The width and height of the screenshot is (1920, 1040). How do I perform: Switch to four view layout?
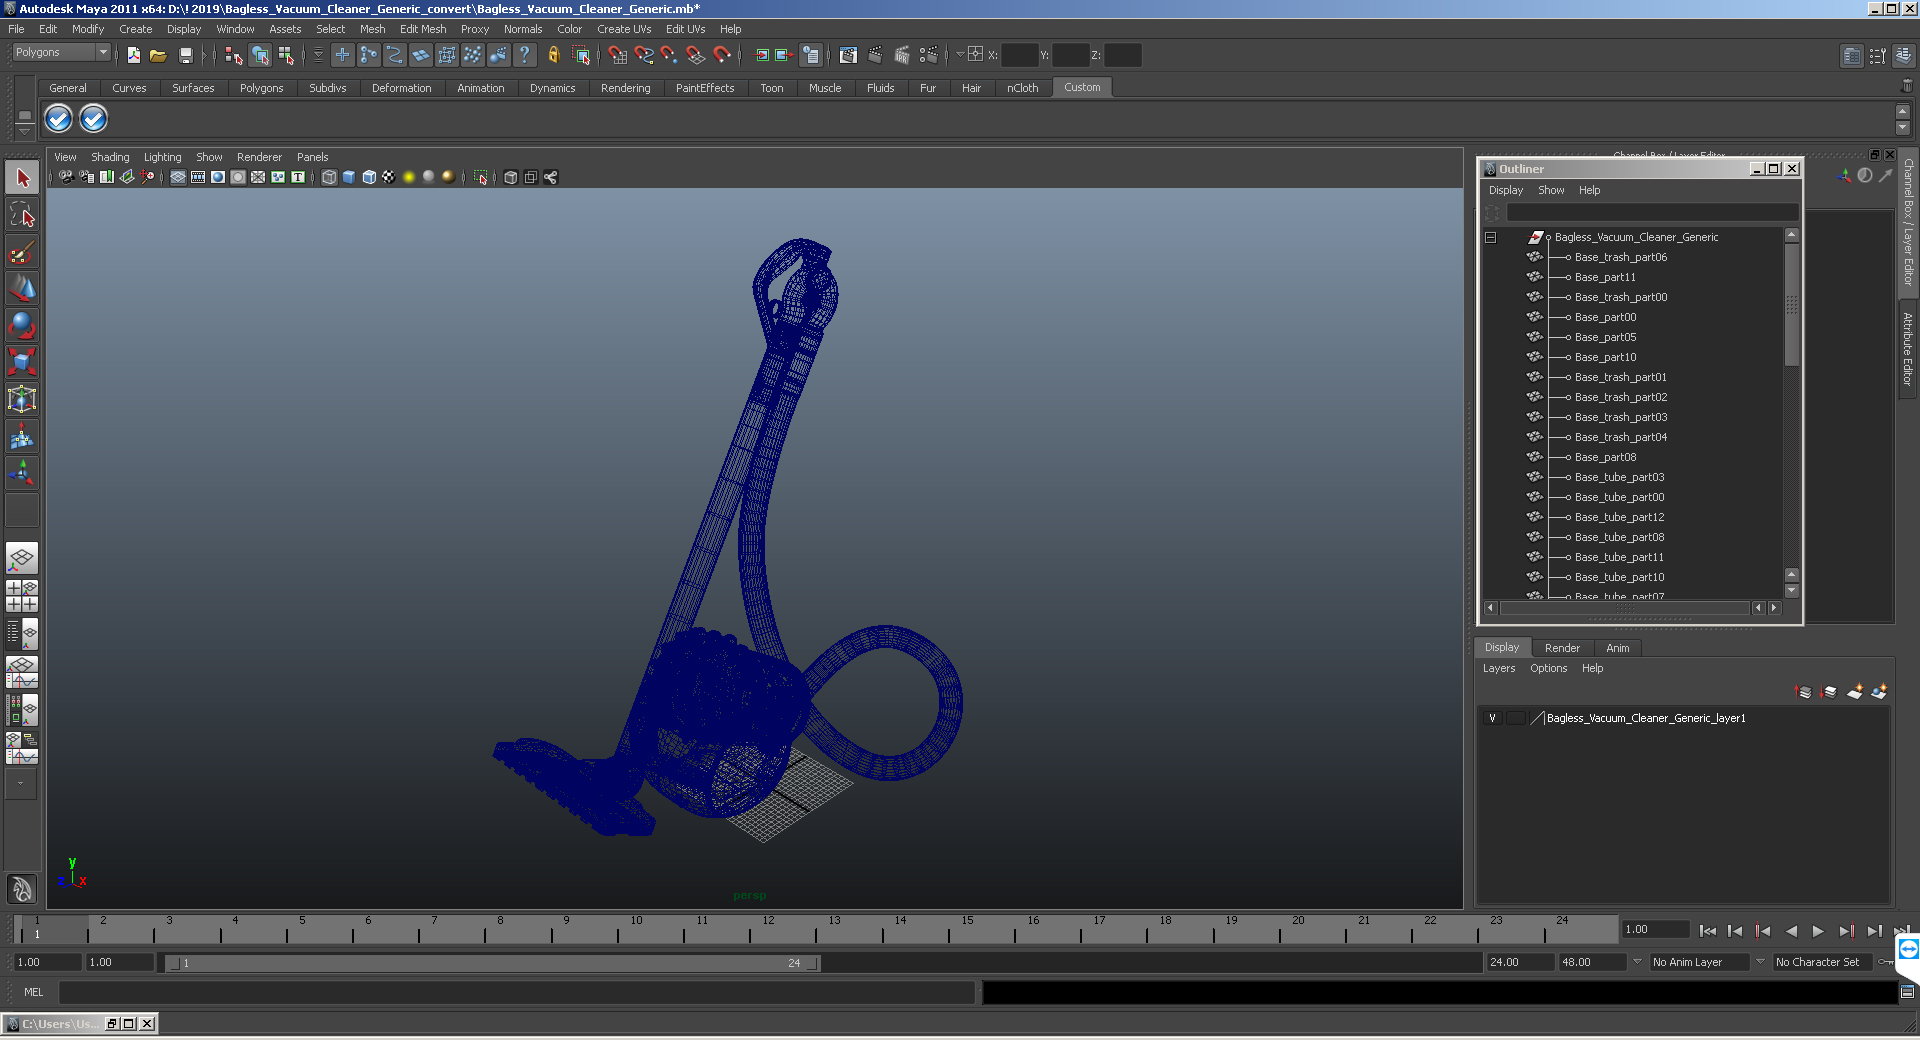click(22, 596)
